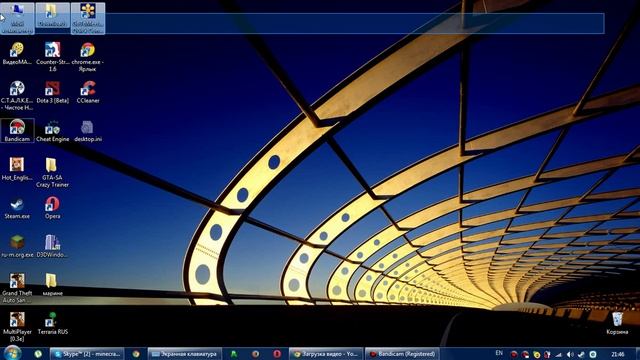
Task: Open the round teal tray icon left of the clock
Action: 593,355
